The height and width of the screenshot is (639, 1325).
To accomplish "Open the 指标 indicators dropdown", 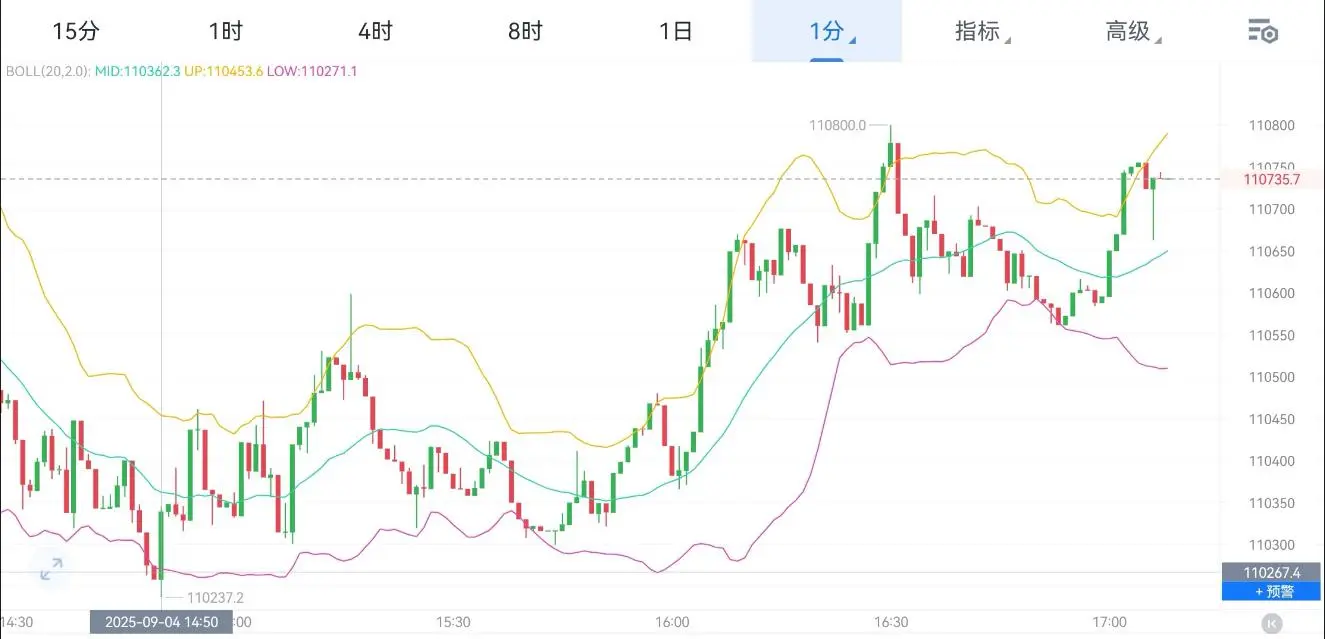I will [x=982, y=31].
